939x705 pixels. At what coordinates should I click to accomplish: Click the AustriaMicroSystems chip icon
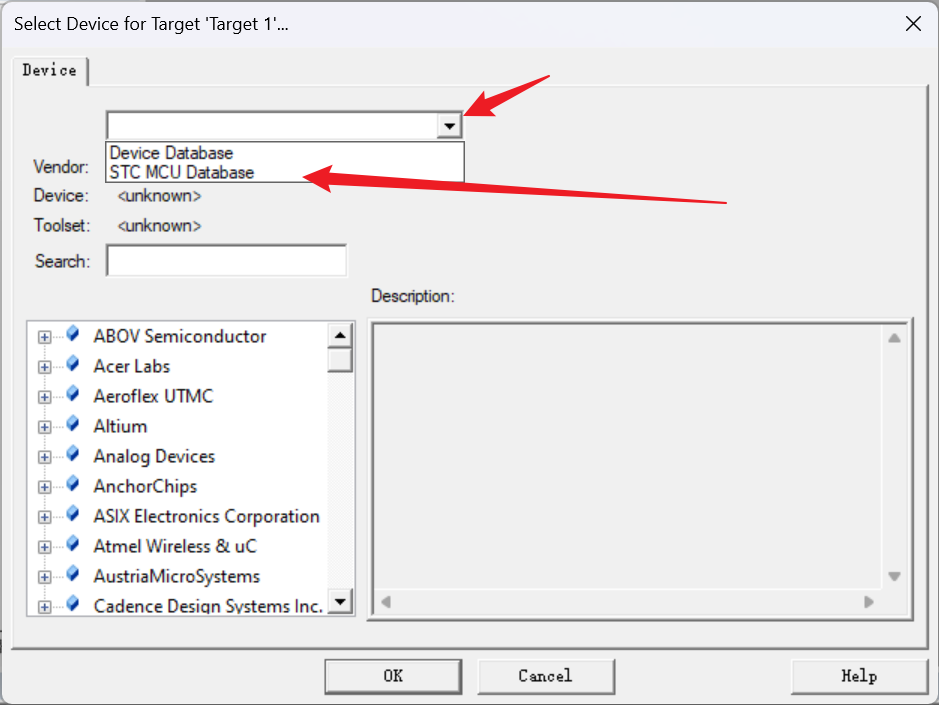[x=72, y=573]
